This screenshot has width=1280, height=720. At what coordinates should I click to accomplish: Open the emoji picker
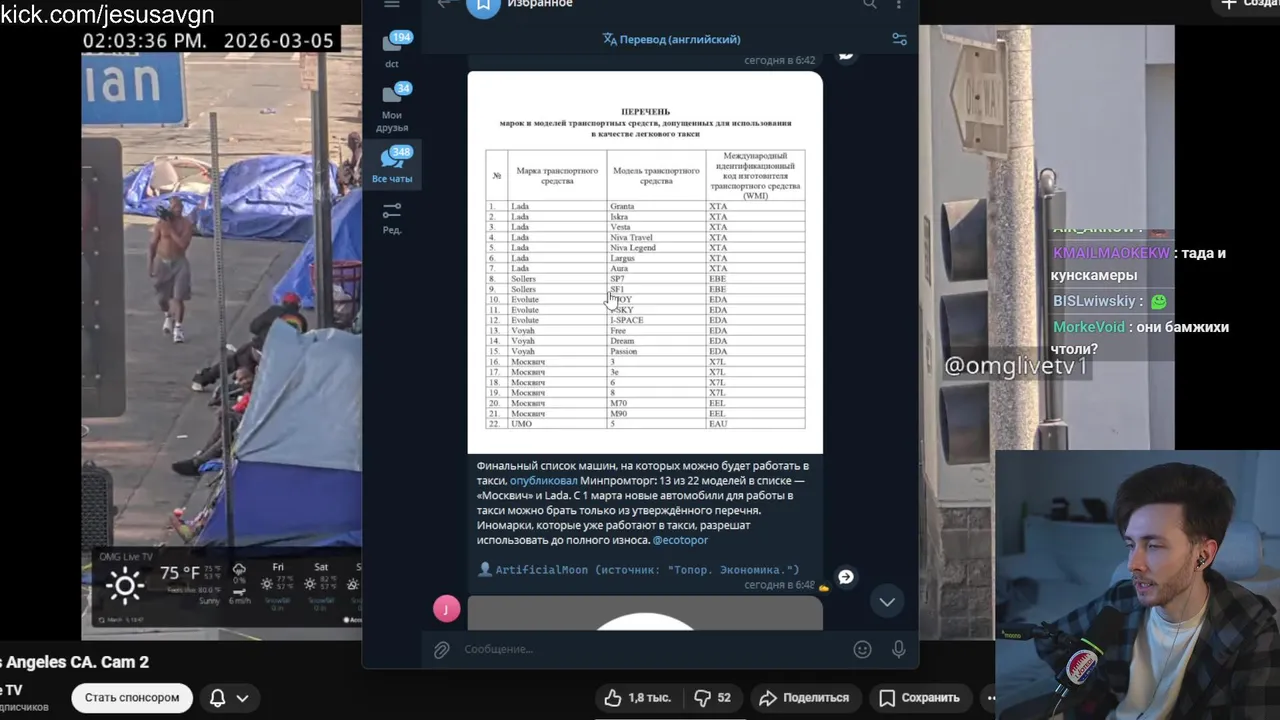pyautogui.click(x=863, y=650)
